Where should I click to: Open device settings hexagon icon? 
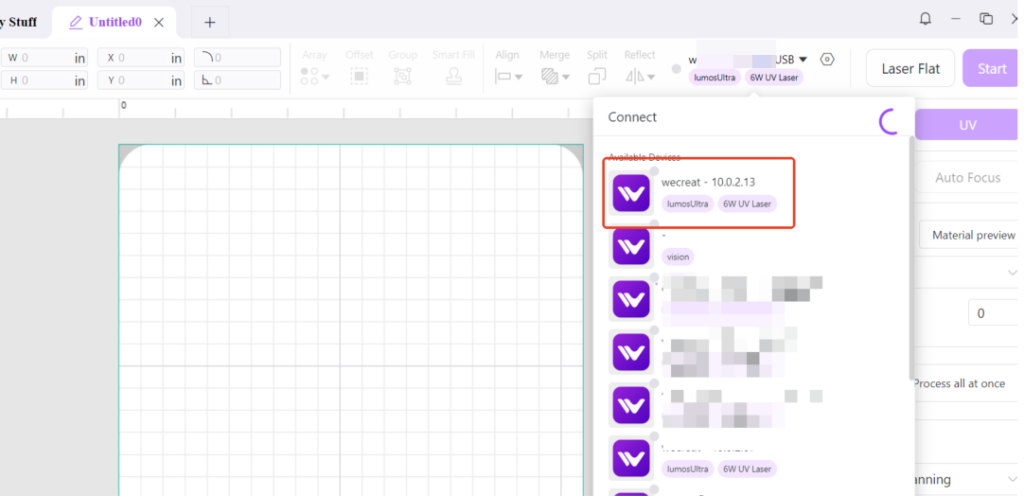[827, 59]
